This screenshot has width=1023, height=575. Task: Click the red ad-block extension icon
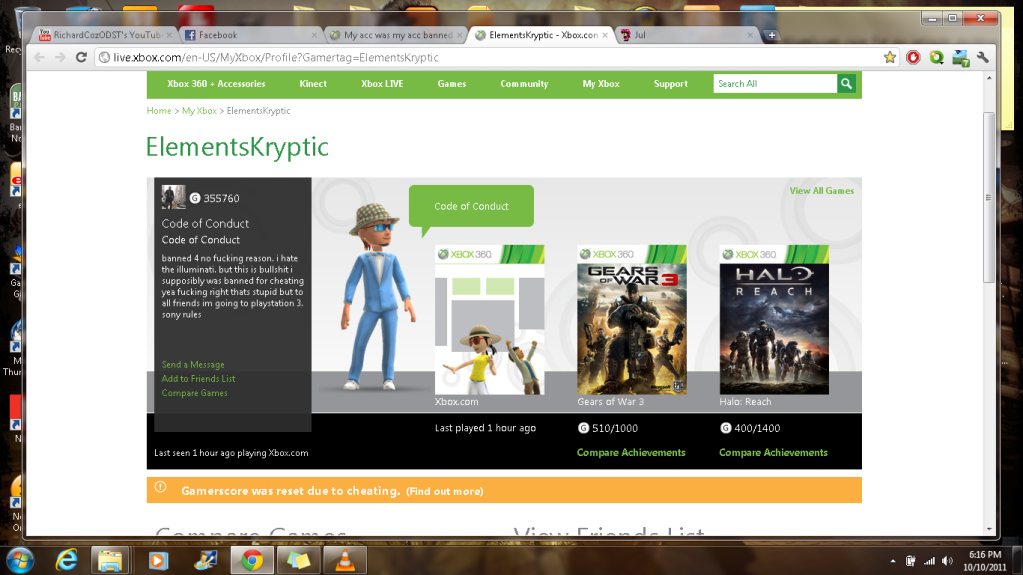tap(913, 57)
